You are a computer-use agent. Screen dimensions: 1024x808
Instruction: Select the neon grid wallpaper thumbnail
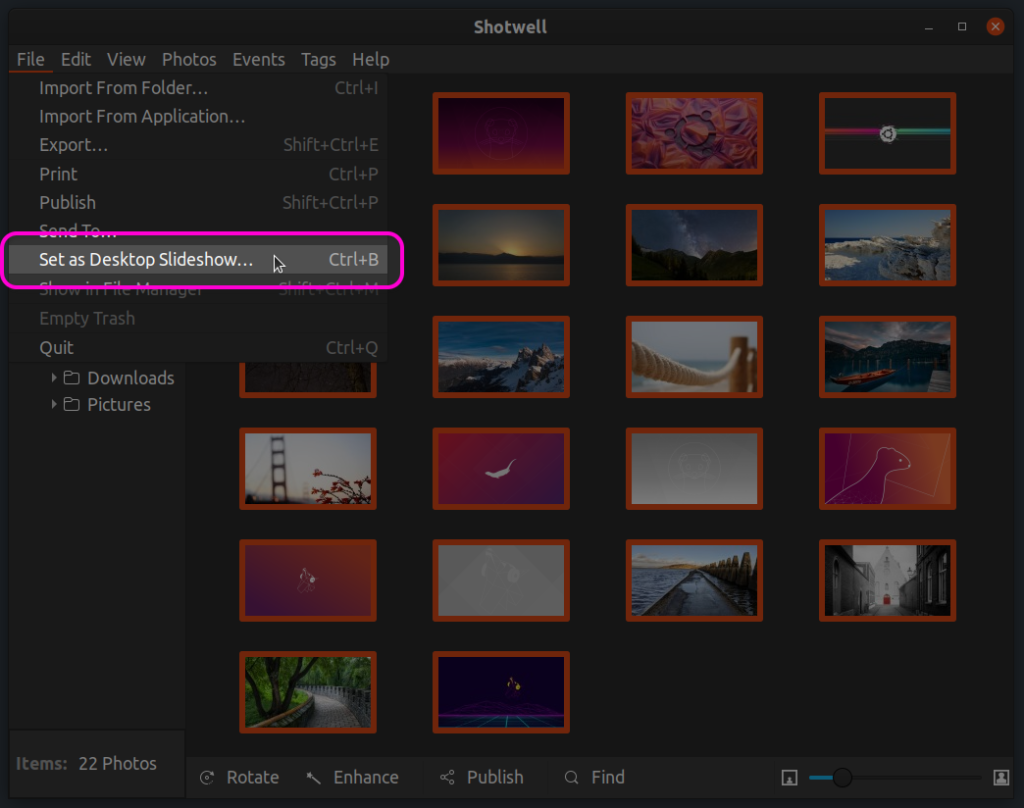(x=501, y=692)
